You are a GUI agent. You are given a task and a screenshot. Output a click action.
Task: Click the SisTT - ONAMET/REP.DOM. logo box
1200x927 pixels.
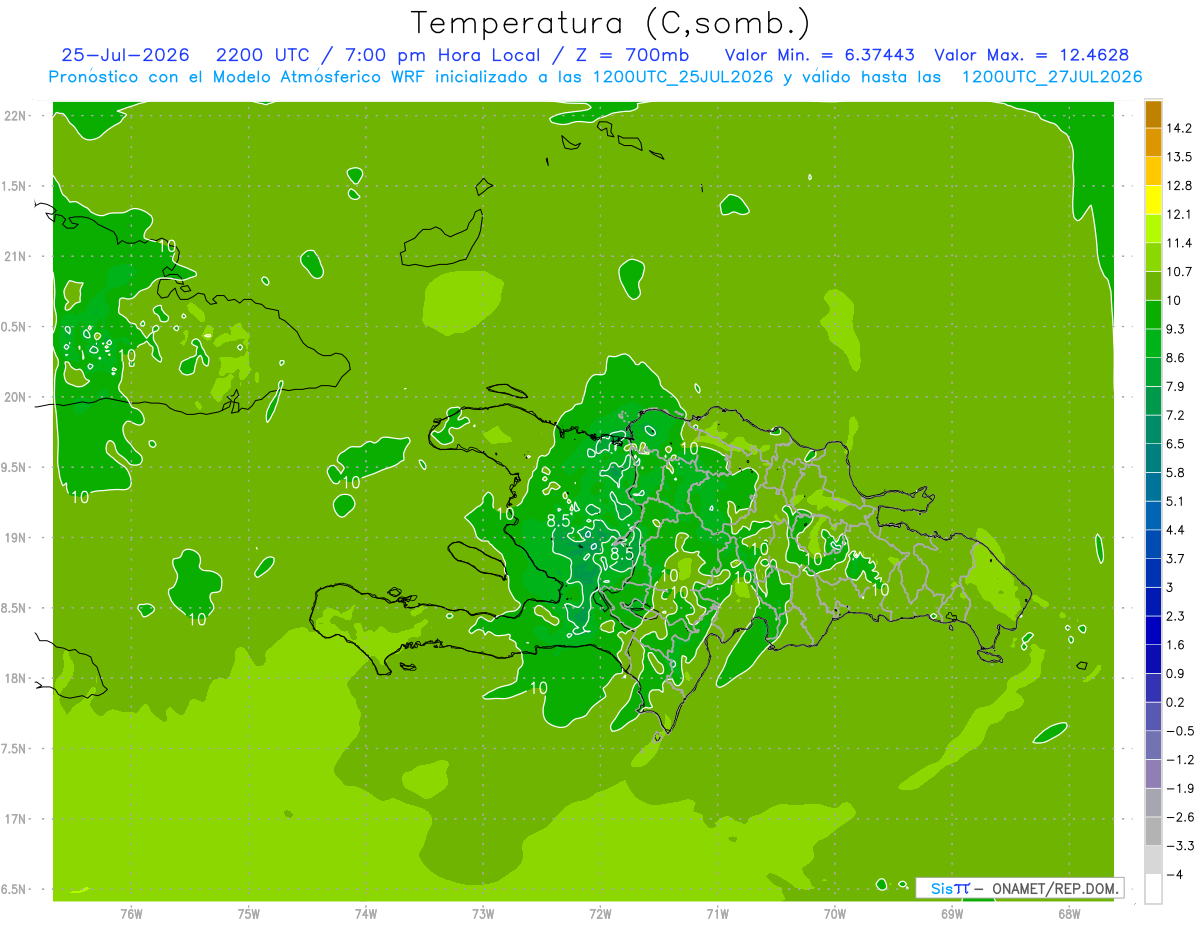click(x=1020, y=888)
